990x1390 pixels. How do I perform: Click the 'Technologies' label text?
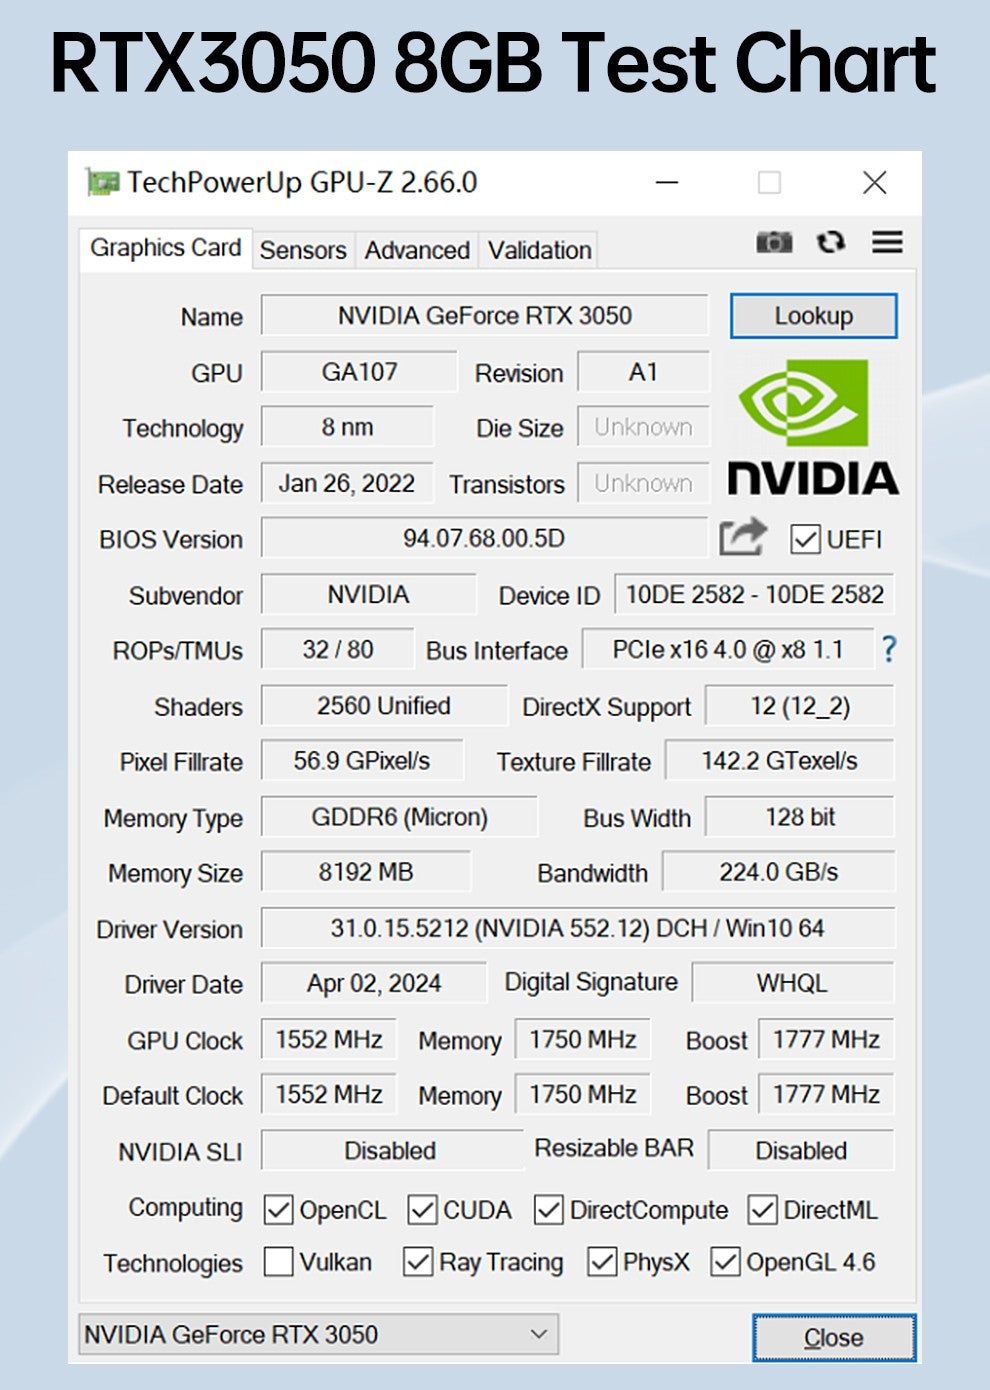[173, 1263]
